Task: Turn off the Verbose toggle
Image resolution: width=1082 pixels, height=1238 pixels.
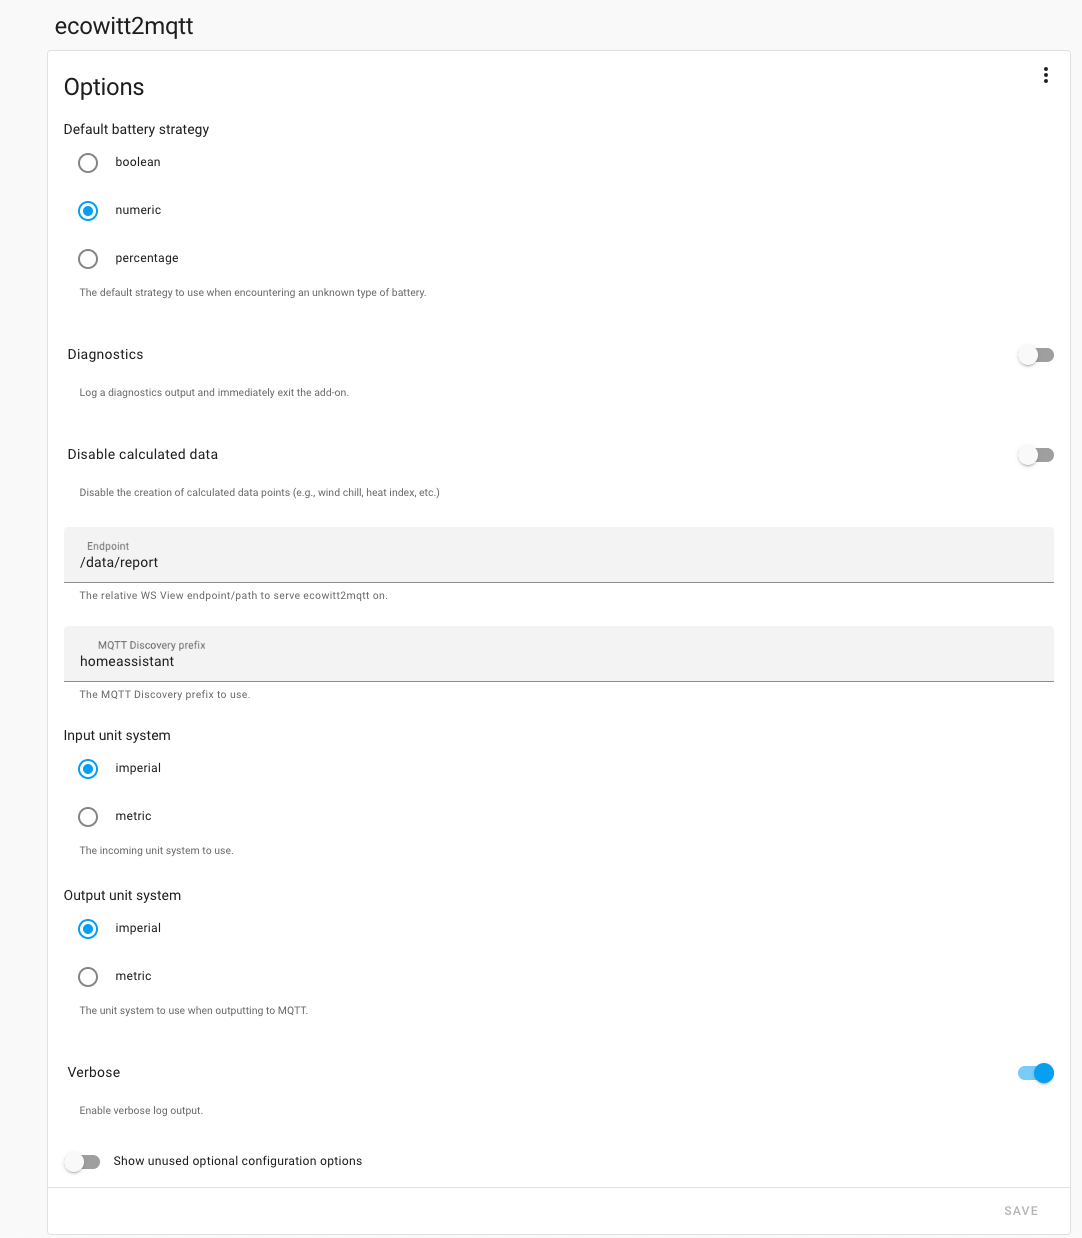Action: click(x=1035, y=1072)
